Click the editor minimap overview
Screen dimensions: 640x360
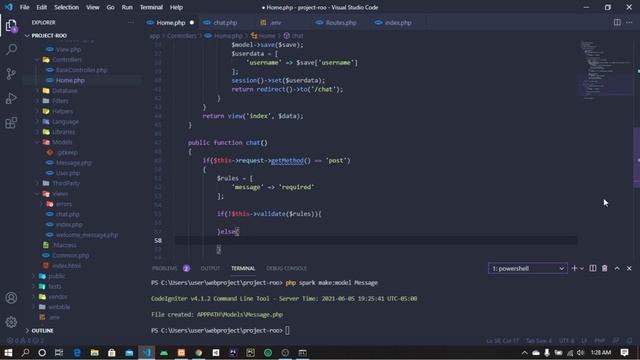point(606,69)
